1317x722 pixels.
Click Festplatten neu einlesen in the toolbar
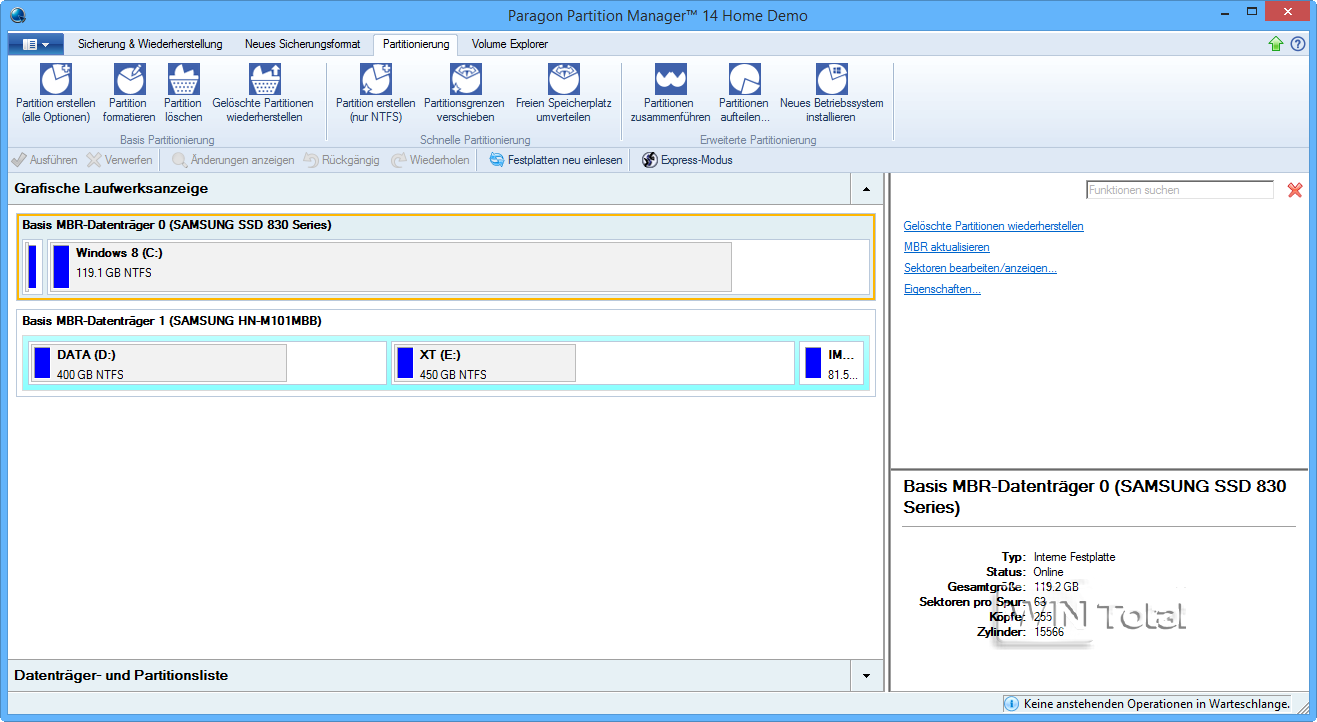555,160
